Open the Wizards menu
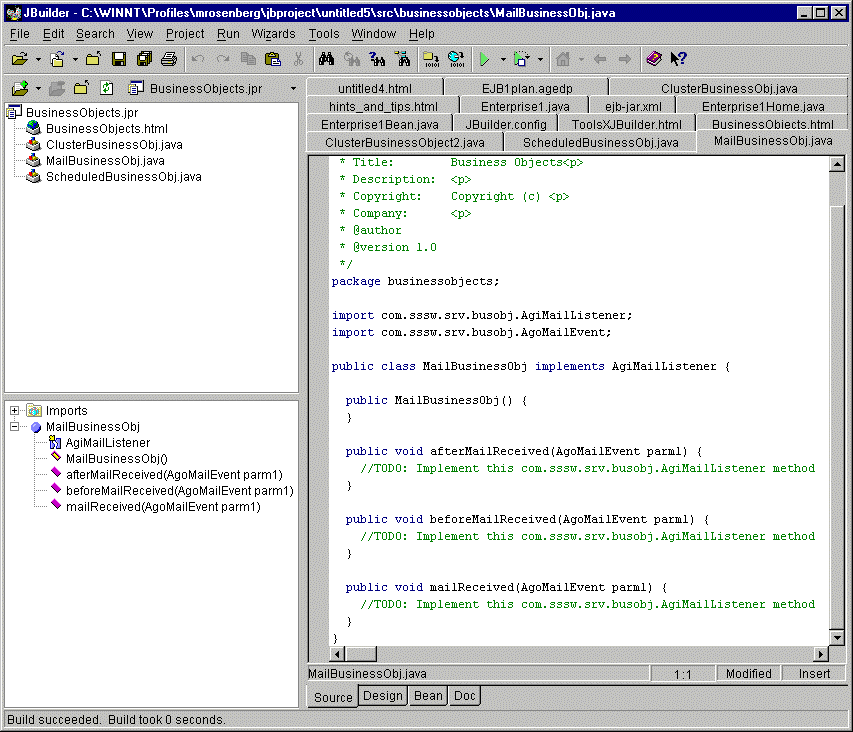This screenshot has width=853, height=732. click(273, 34)
